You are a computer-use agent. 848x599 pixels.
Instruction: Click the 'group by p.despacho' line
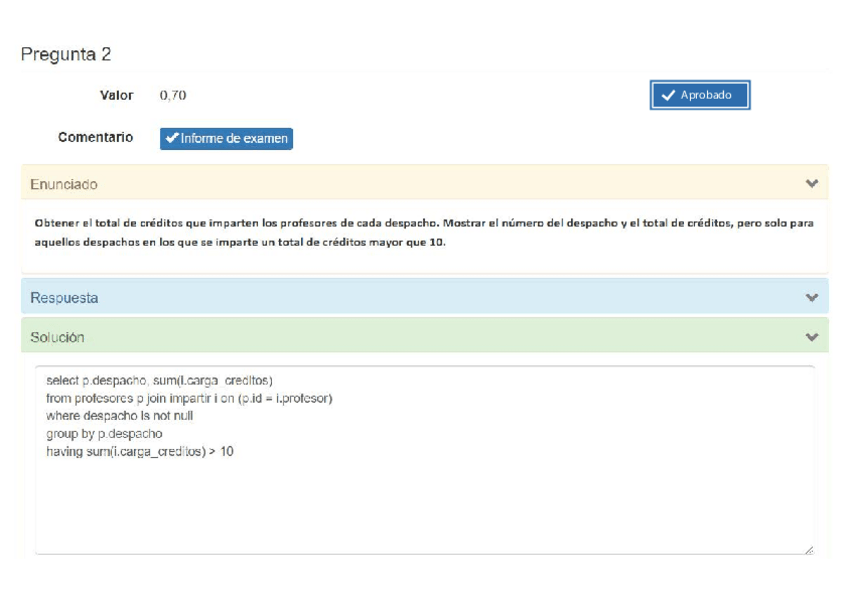click(104, 434)
